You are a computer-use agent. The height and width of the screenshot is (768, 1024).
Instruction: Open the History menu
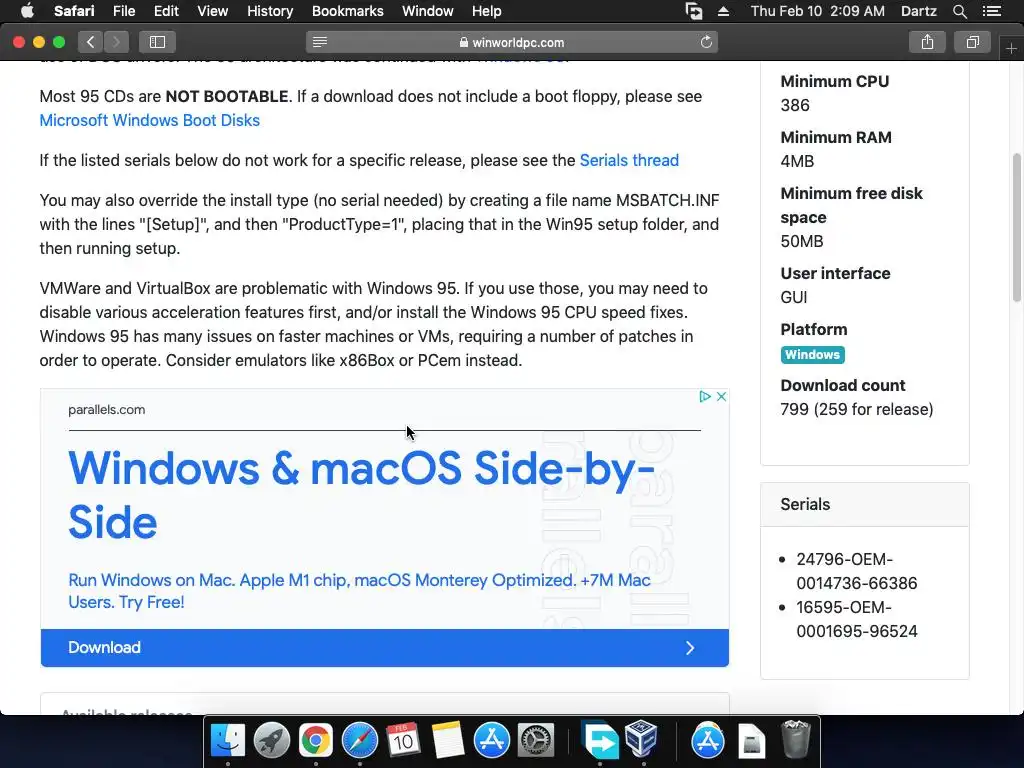(270, 11)
